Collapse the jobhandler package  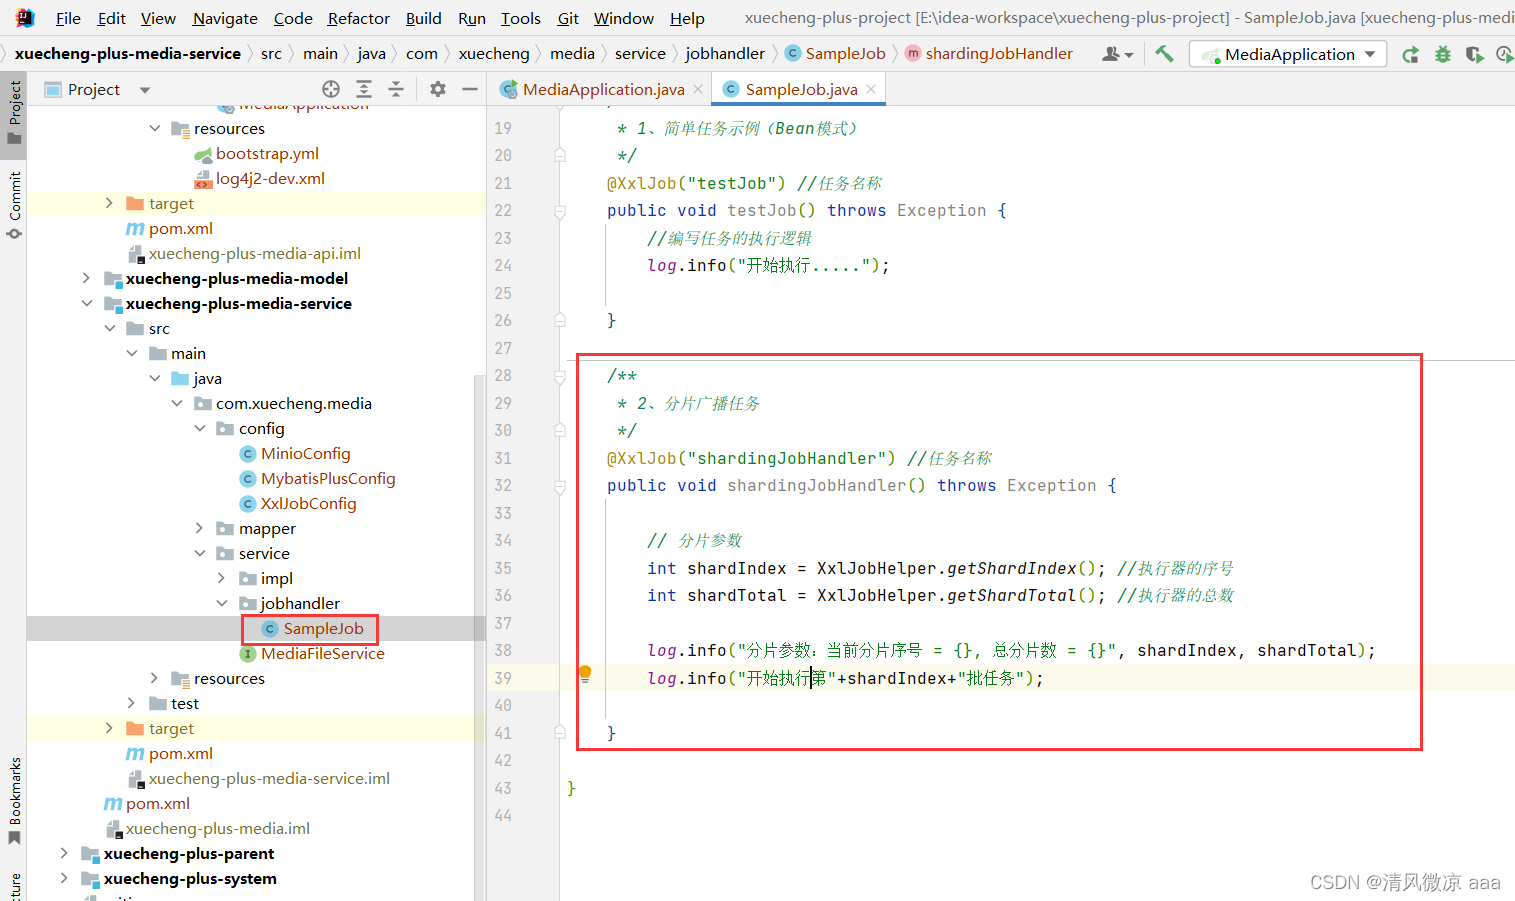point(222,603)
